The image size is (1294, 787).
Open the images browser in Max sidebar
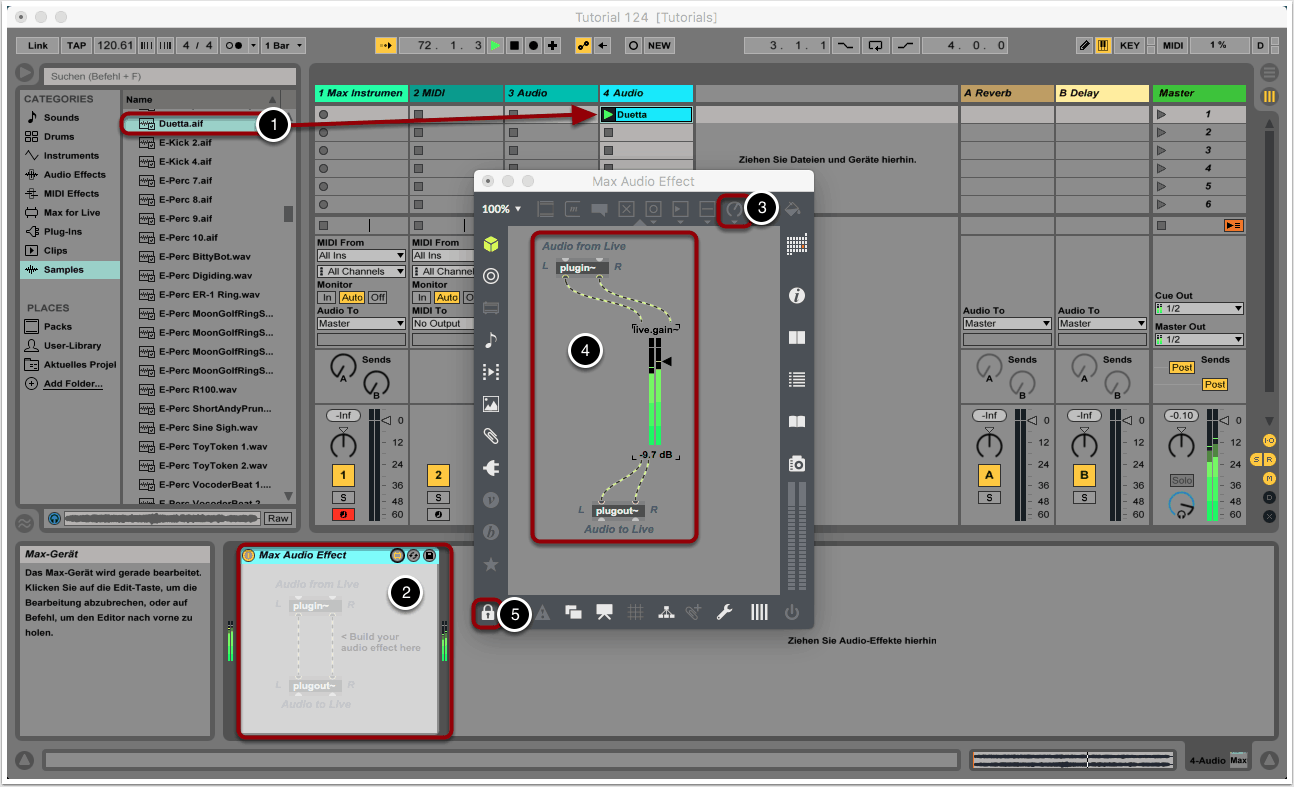click(x=490, y=404)
